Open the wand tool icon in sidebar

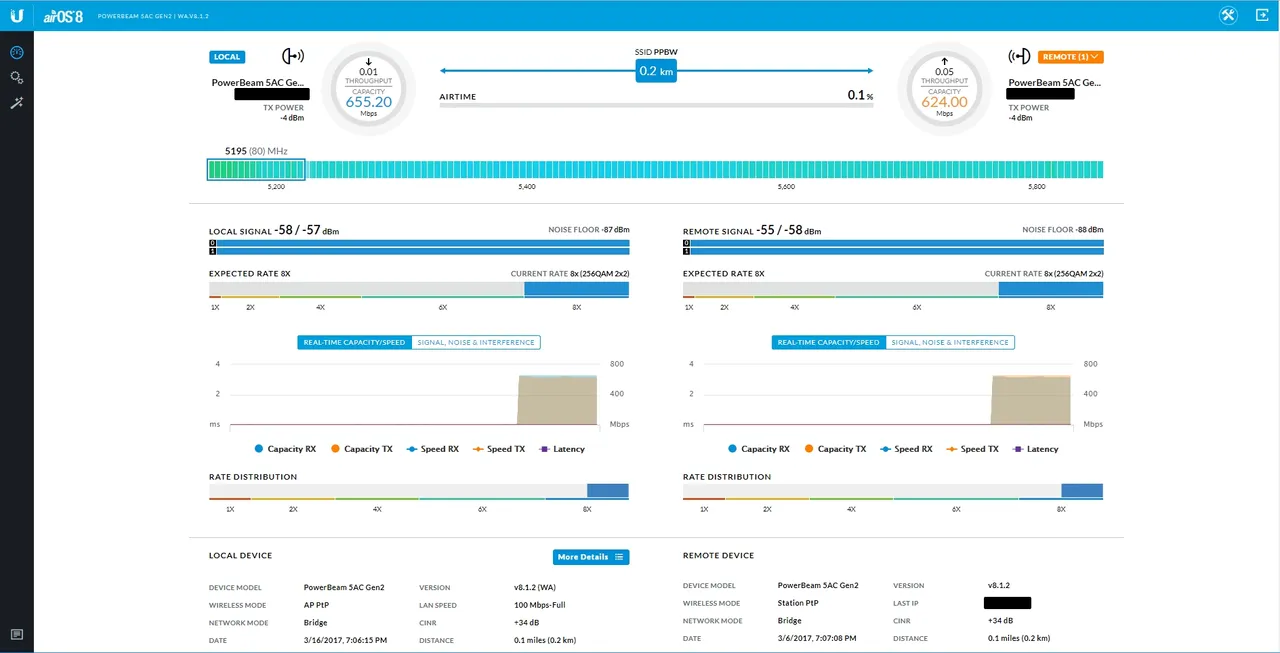pos(17,103)
